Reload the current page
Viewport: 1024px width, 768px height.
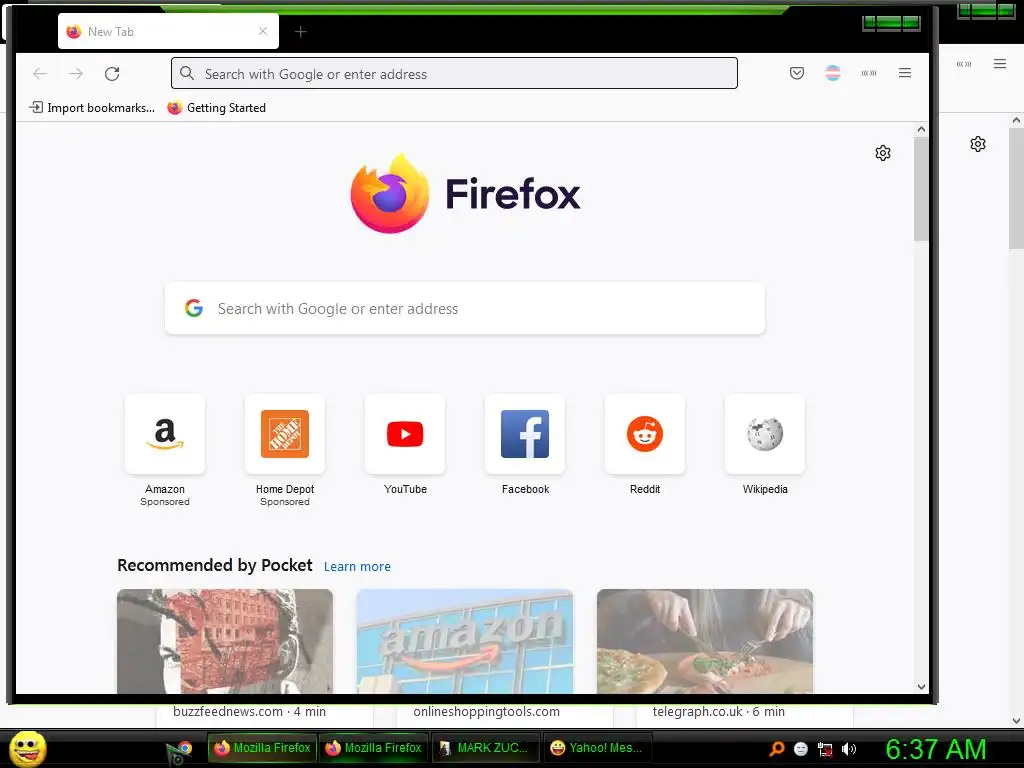tap(112, 74)
